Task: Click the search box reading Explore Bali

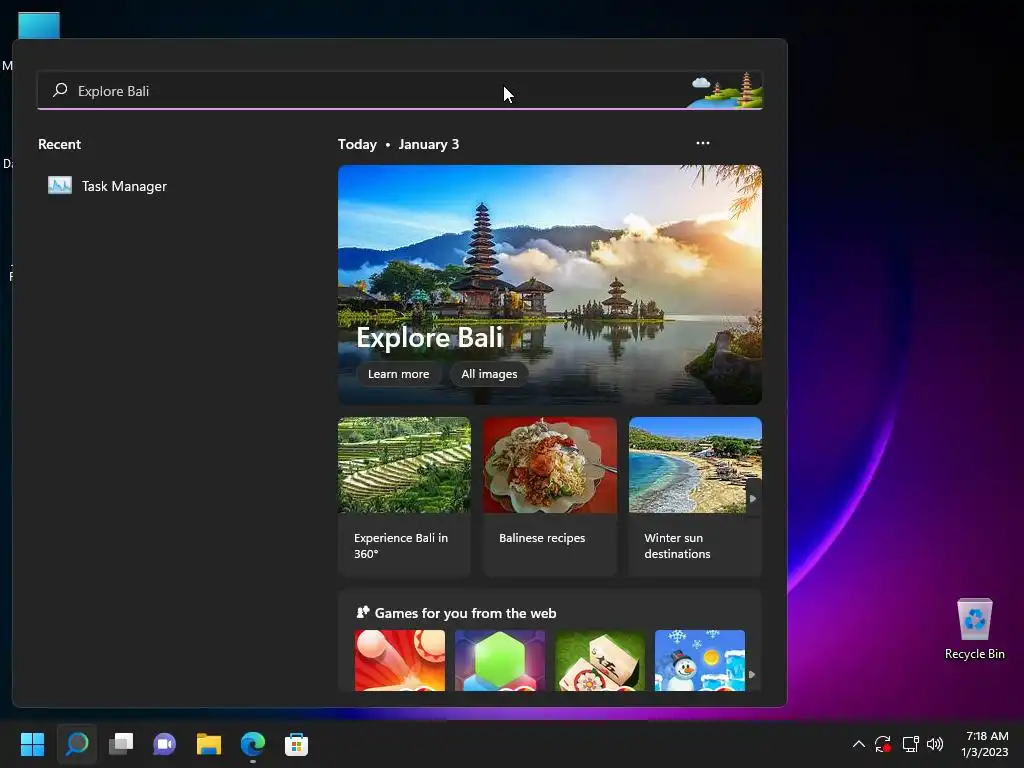Action: 400,91
